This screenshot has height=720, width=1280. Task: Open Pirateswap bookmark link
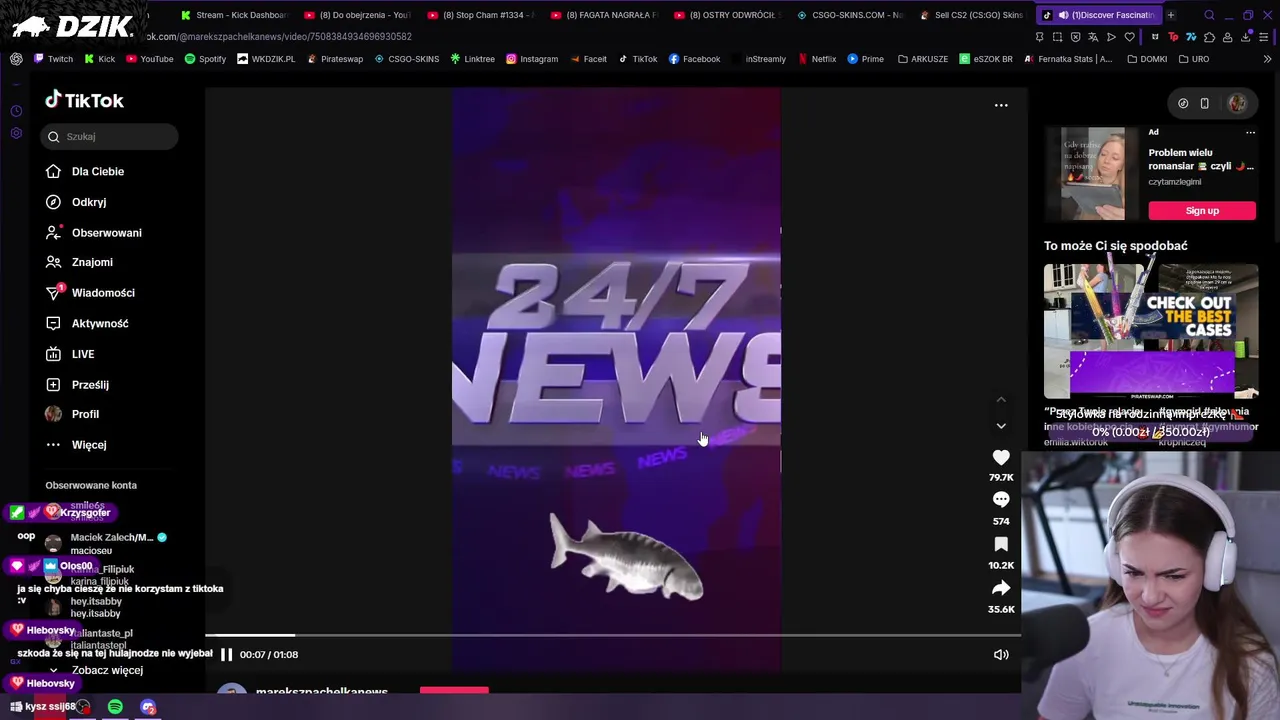[335, 59]
